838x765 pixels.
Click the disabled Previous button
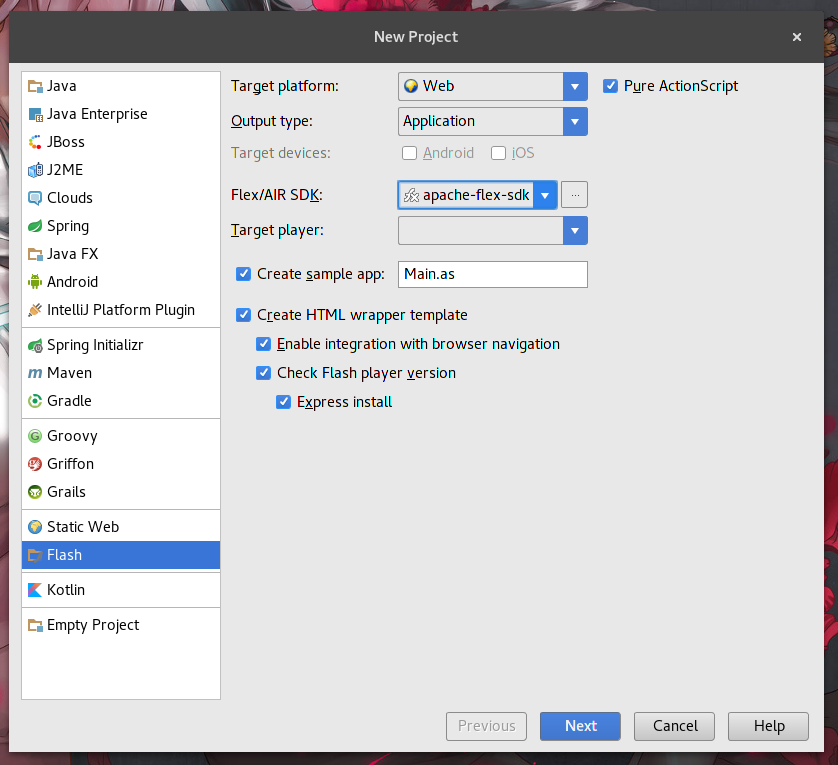coord(486,726)
